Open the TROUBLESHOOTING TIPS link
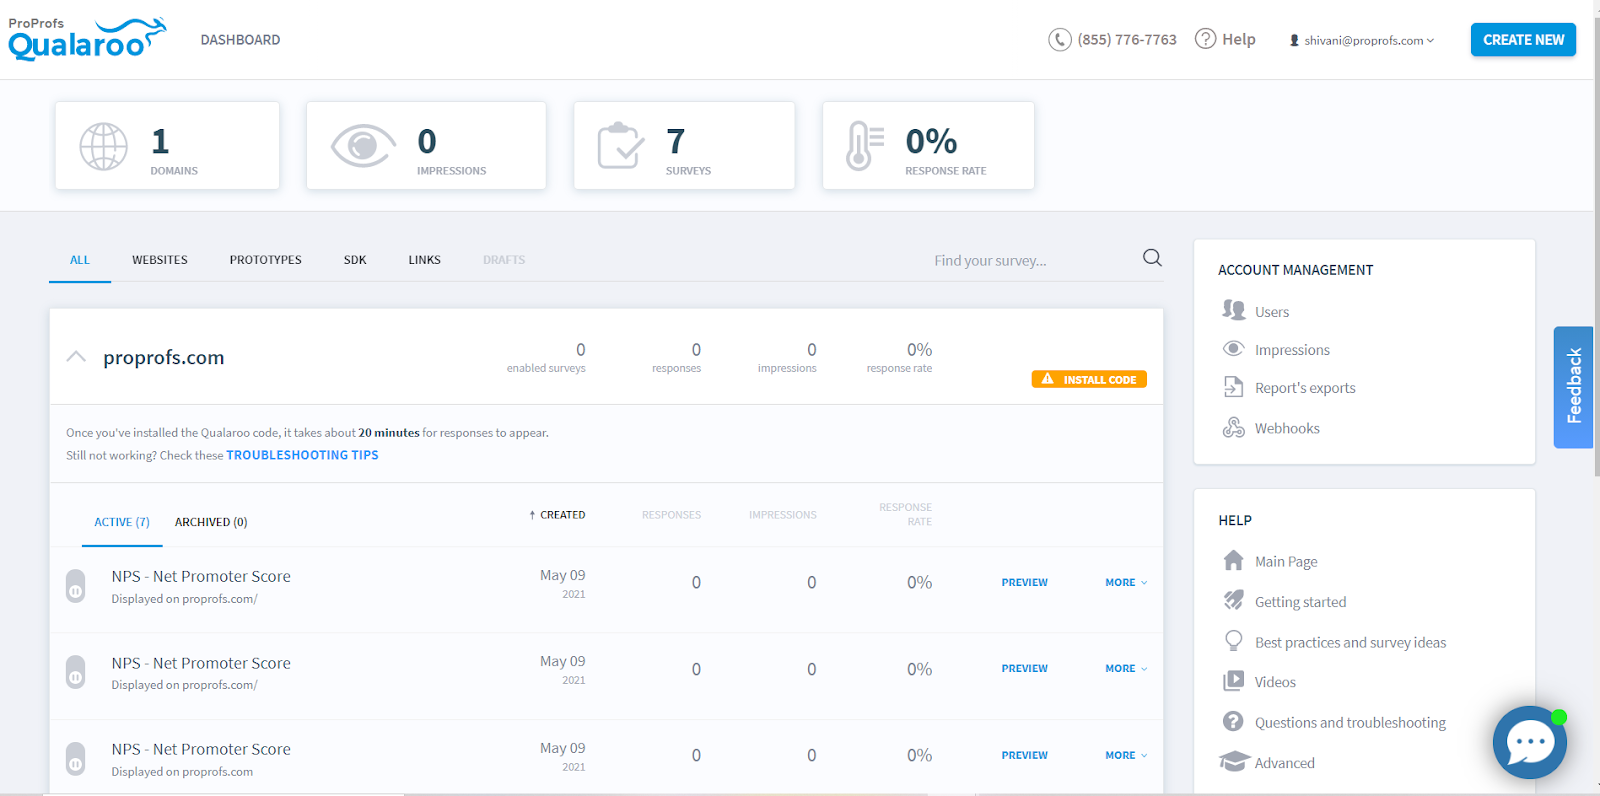 click(302, 455)
